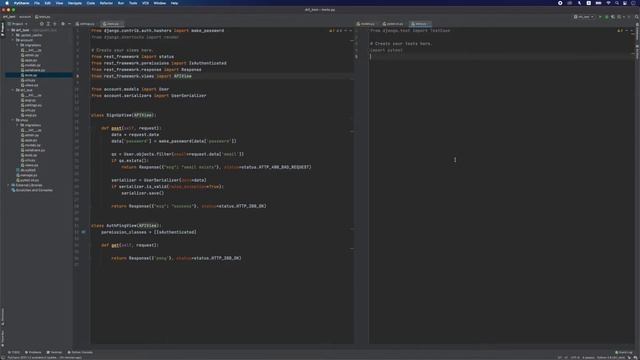This screenshot has width=640, height=360.
Task: Open the View menu
Action: point(60,3)
